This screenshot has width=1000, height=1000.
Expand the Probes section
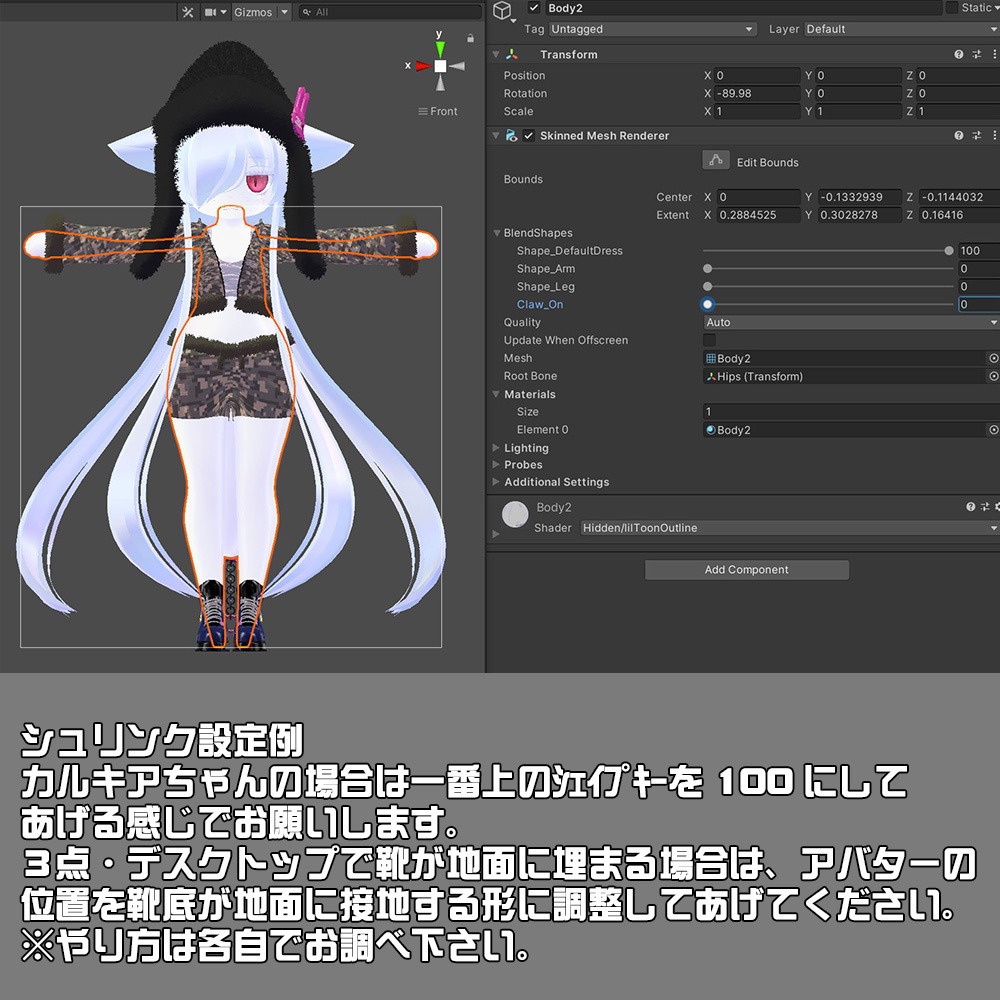click(496, 465)
